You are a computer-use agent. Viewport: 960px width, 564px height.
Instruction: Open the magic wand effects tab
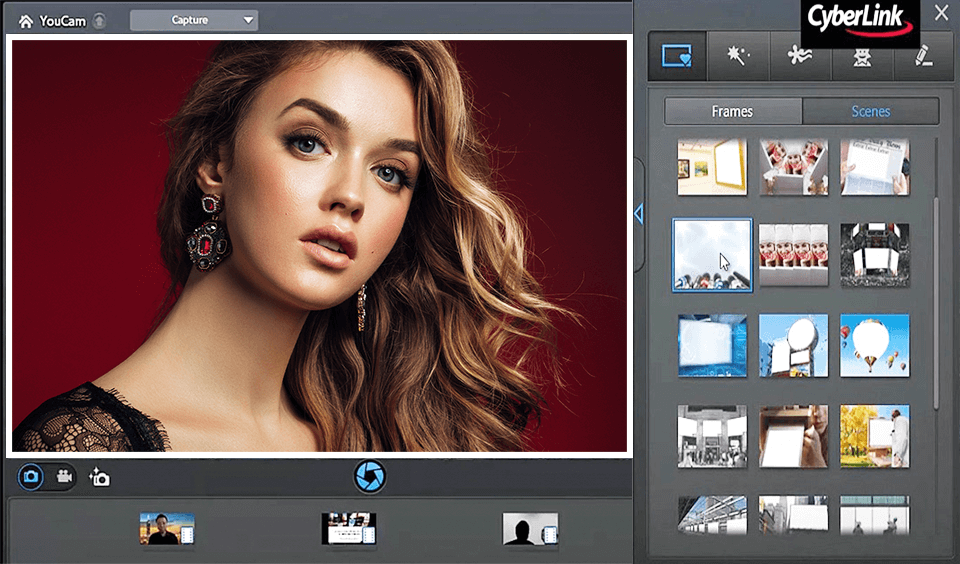(738, 56)
